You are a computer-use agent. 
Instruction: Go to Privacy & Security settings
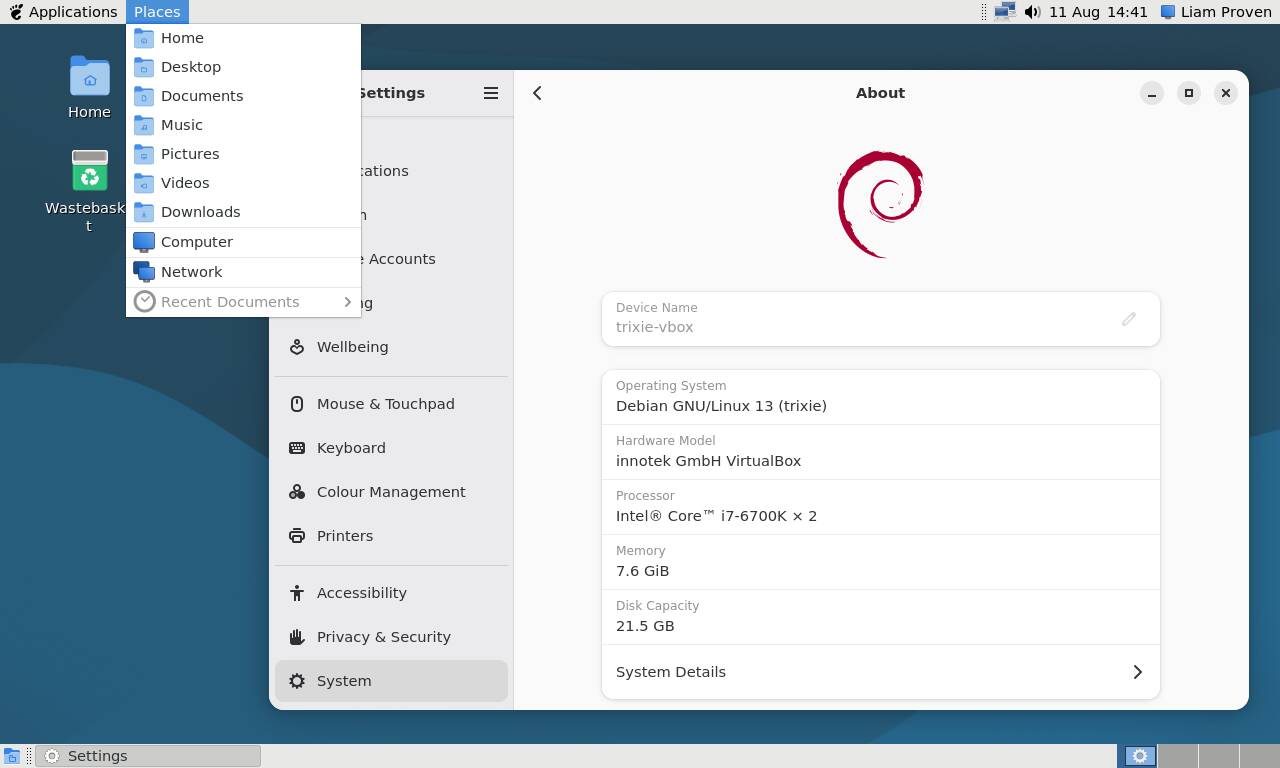click(383, 637)
